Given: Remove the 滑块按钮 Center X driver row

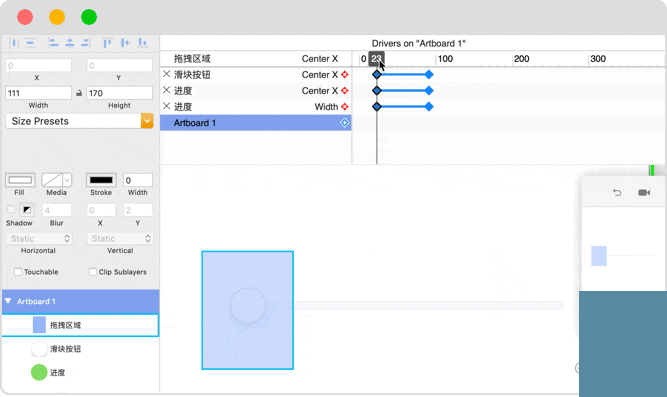Looking at the screenshot, I should pos(166,74).
